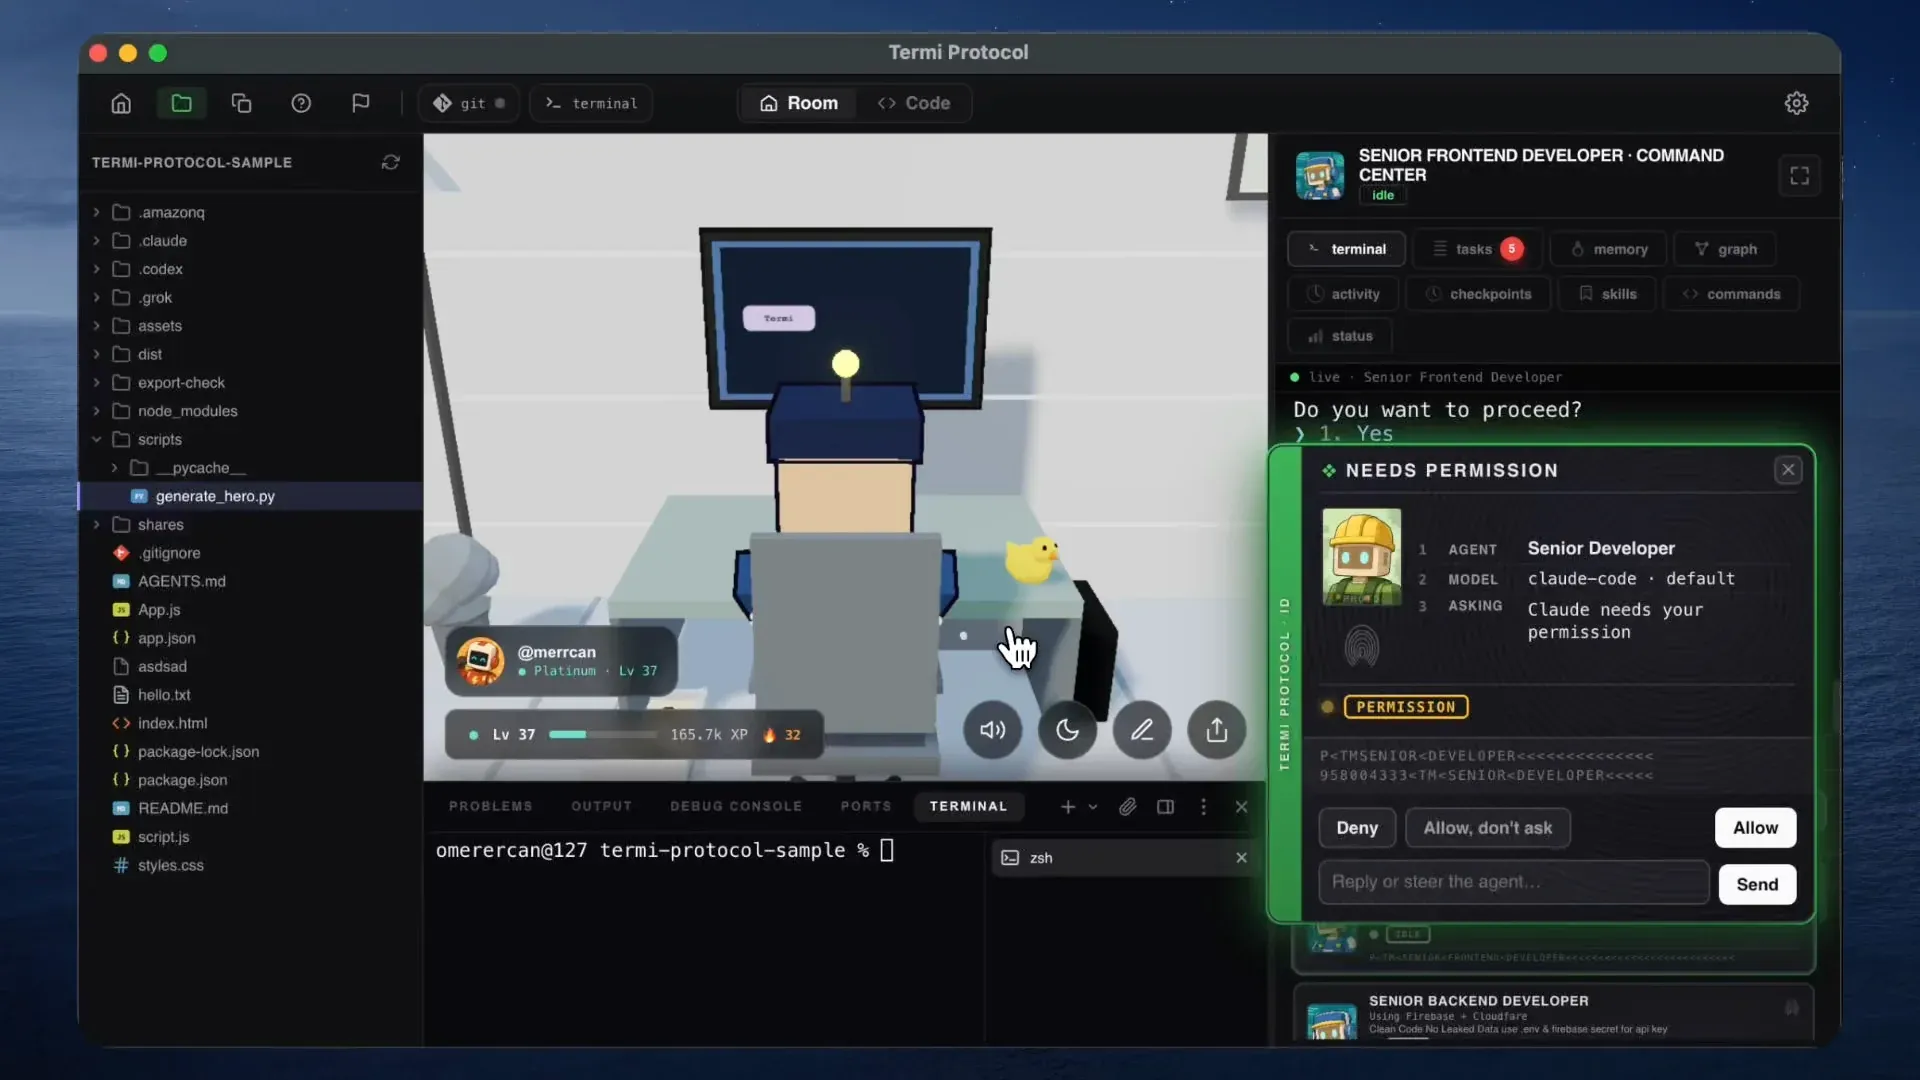The height and width of the screenshot is (1080, 1920).
Task: Switch to the Code view tab
Action: [914, 103]
